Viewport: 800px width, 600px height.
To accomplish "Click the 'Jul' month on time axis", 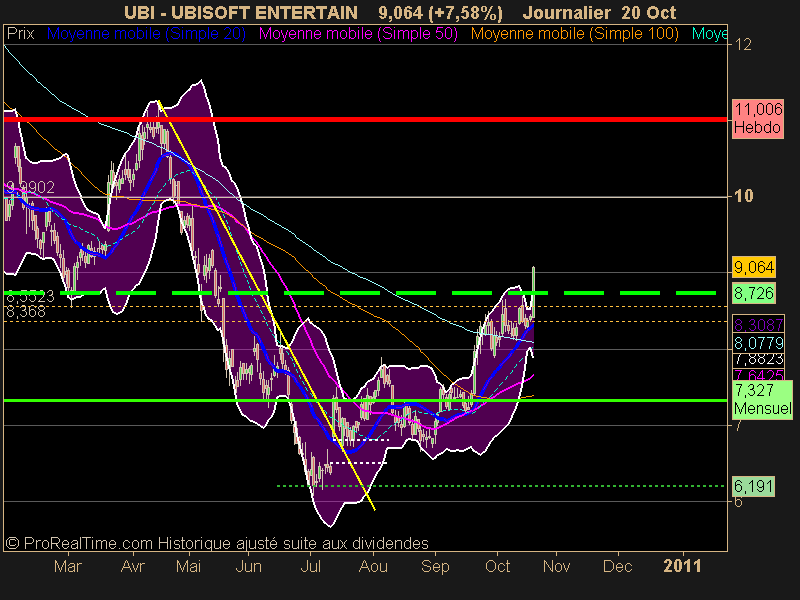I will (311, 566).
